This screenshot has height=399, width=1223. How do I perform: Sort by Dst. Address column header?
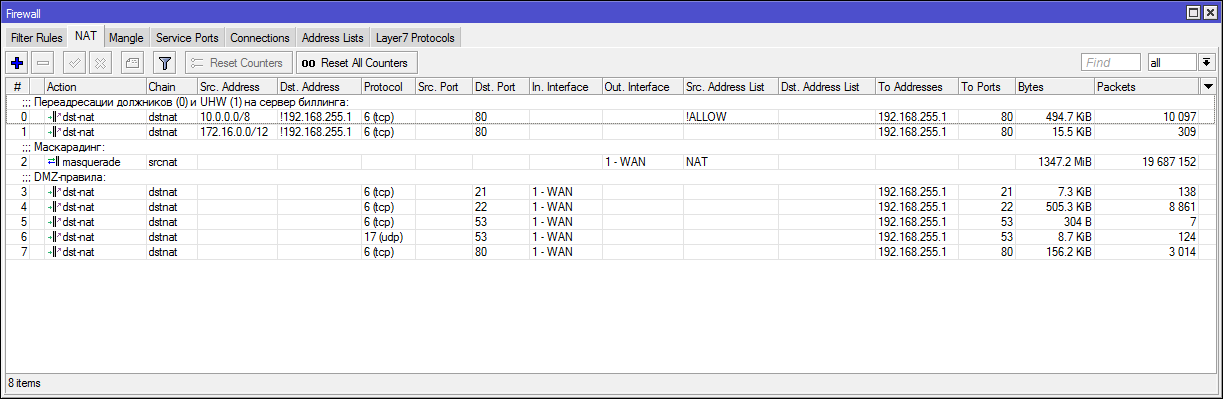point(318,87)
